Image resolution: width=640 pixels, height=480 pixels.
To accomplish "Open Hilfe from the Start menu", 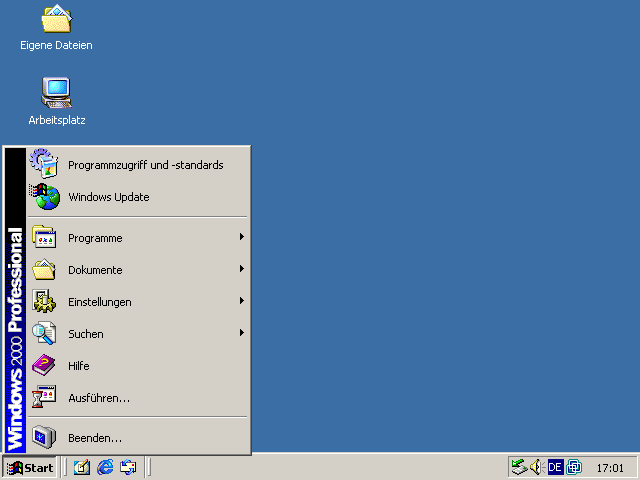I will tap(138, 365).
